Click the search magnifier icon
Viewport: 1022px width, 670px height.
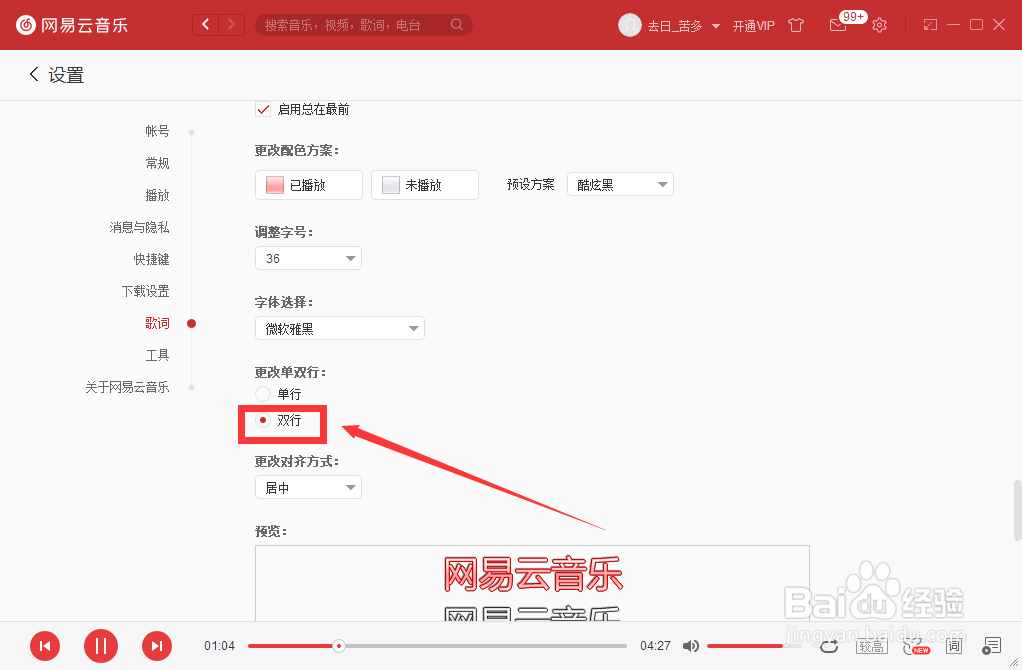tap(457, 25)
